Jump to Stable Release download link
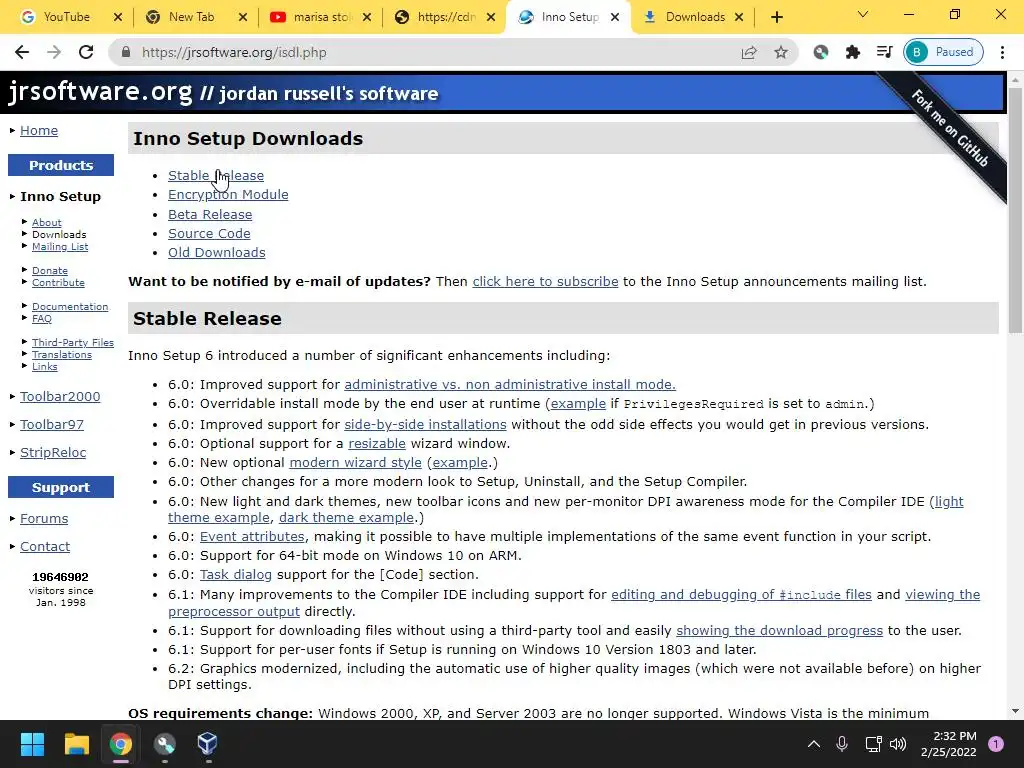Screen dimensions: 1024x768 (216, 176)
